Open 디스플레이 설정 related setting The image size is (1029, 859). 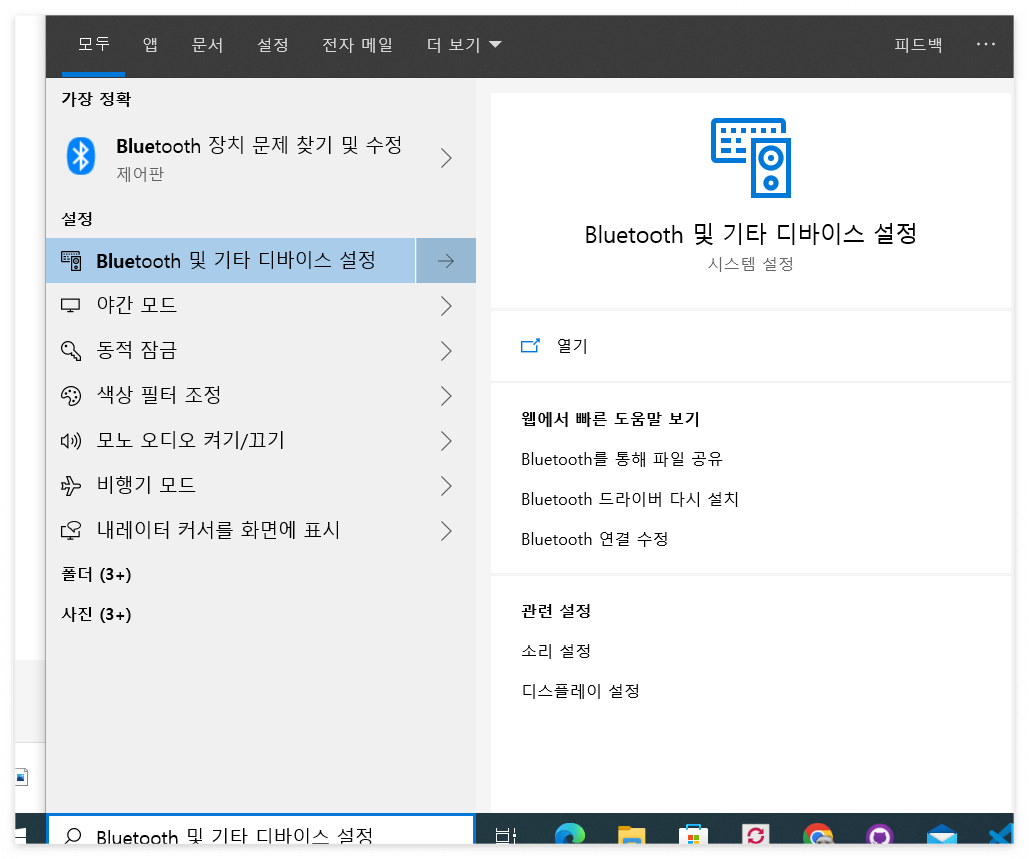pyautogui.click(x=581, y=691)
